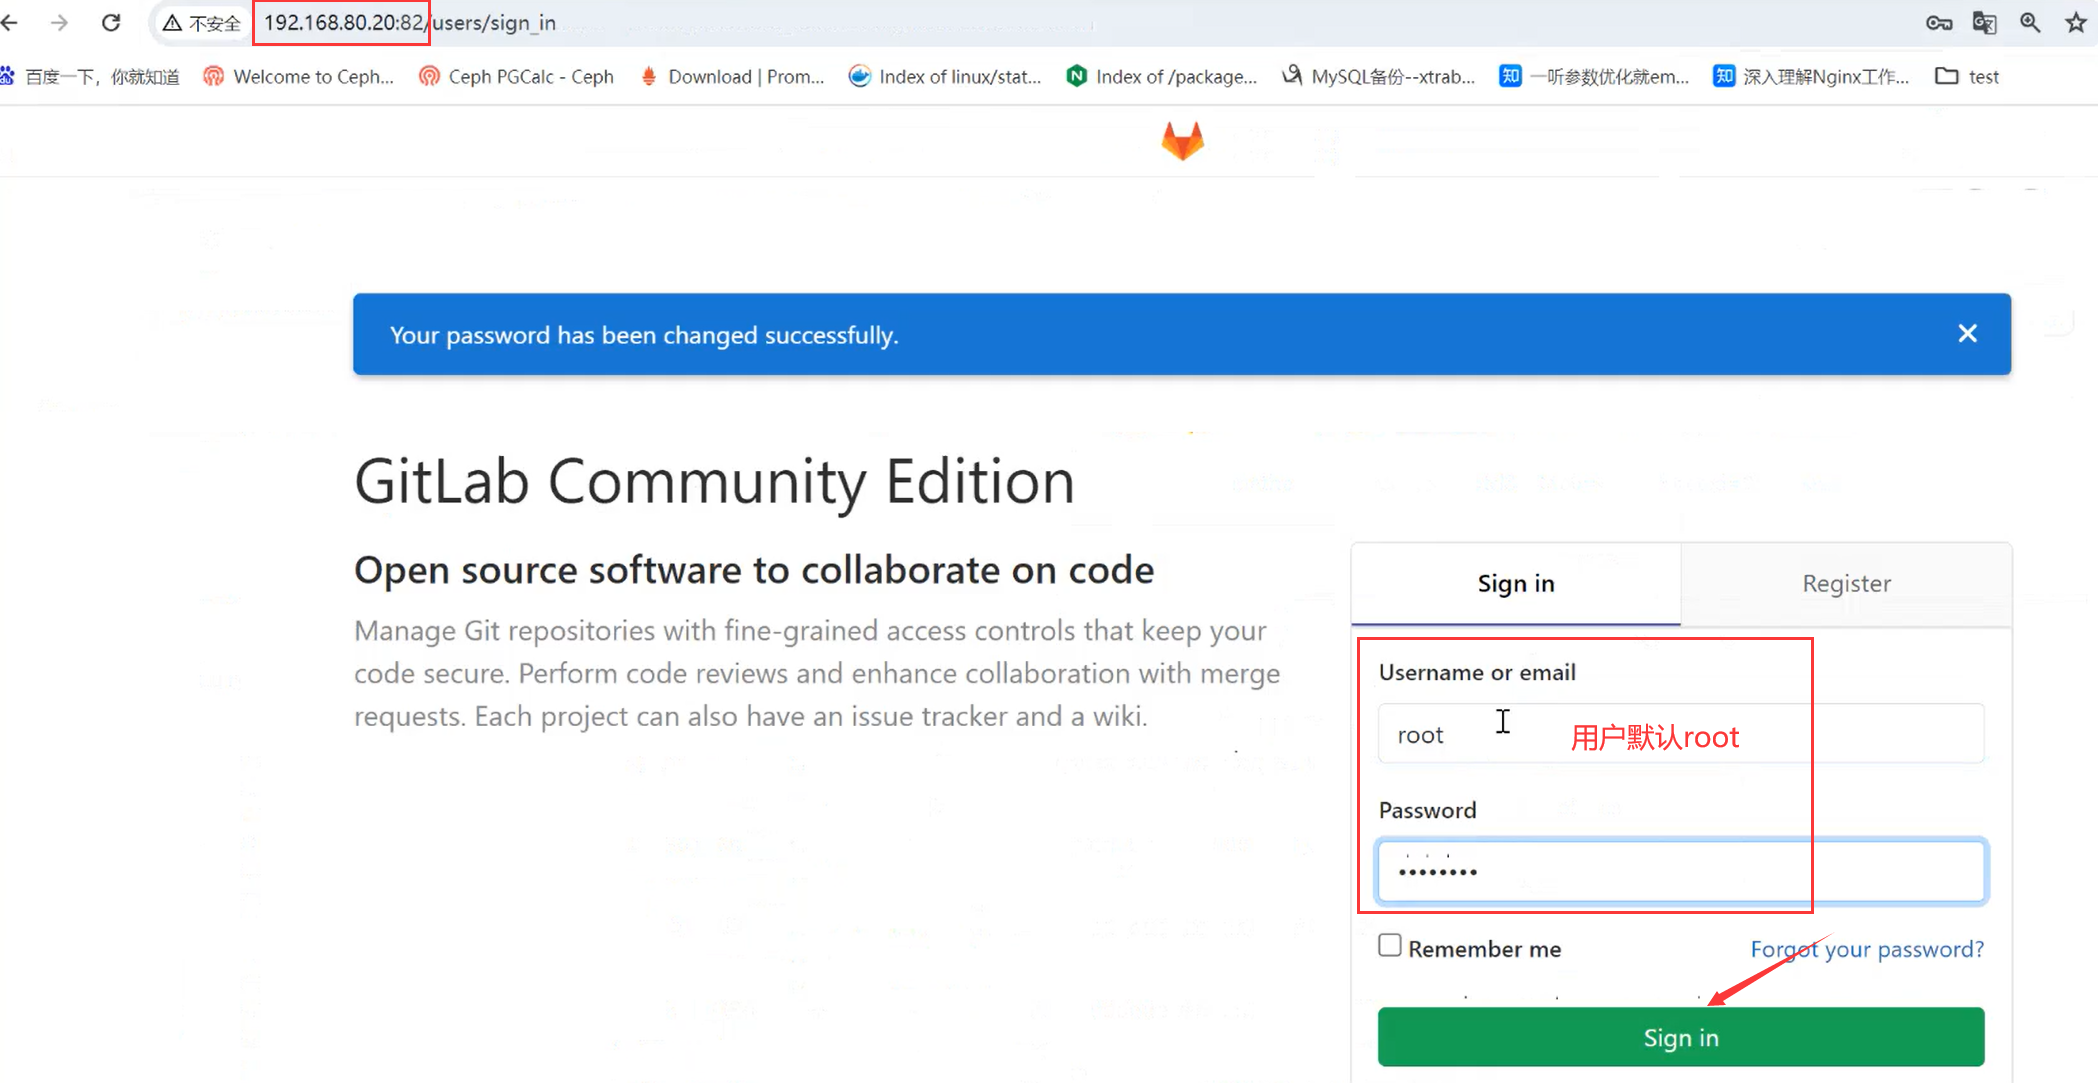2098x1083 pixels.
Task: Select the Sign in tab
Action: 1515,583
